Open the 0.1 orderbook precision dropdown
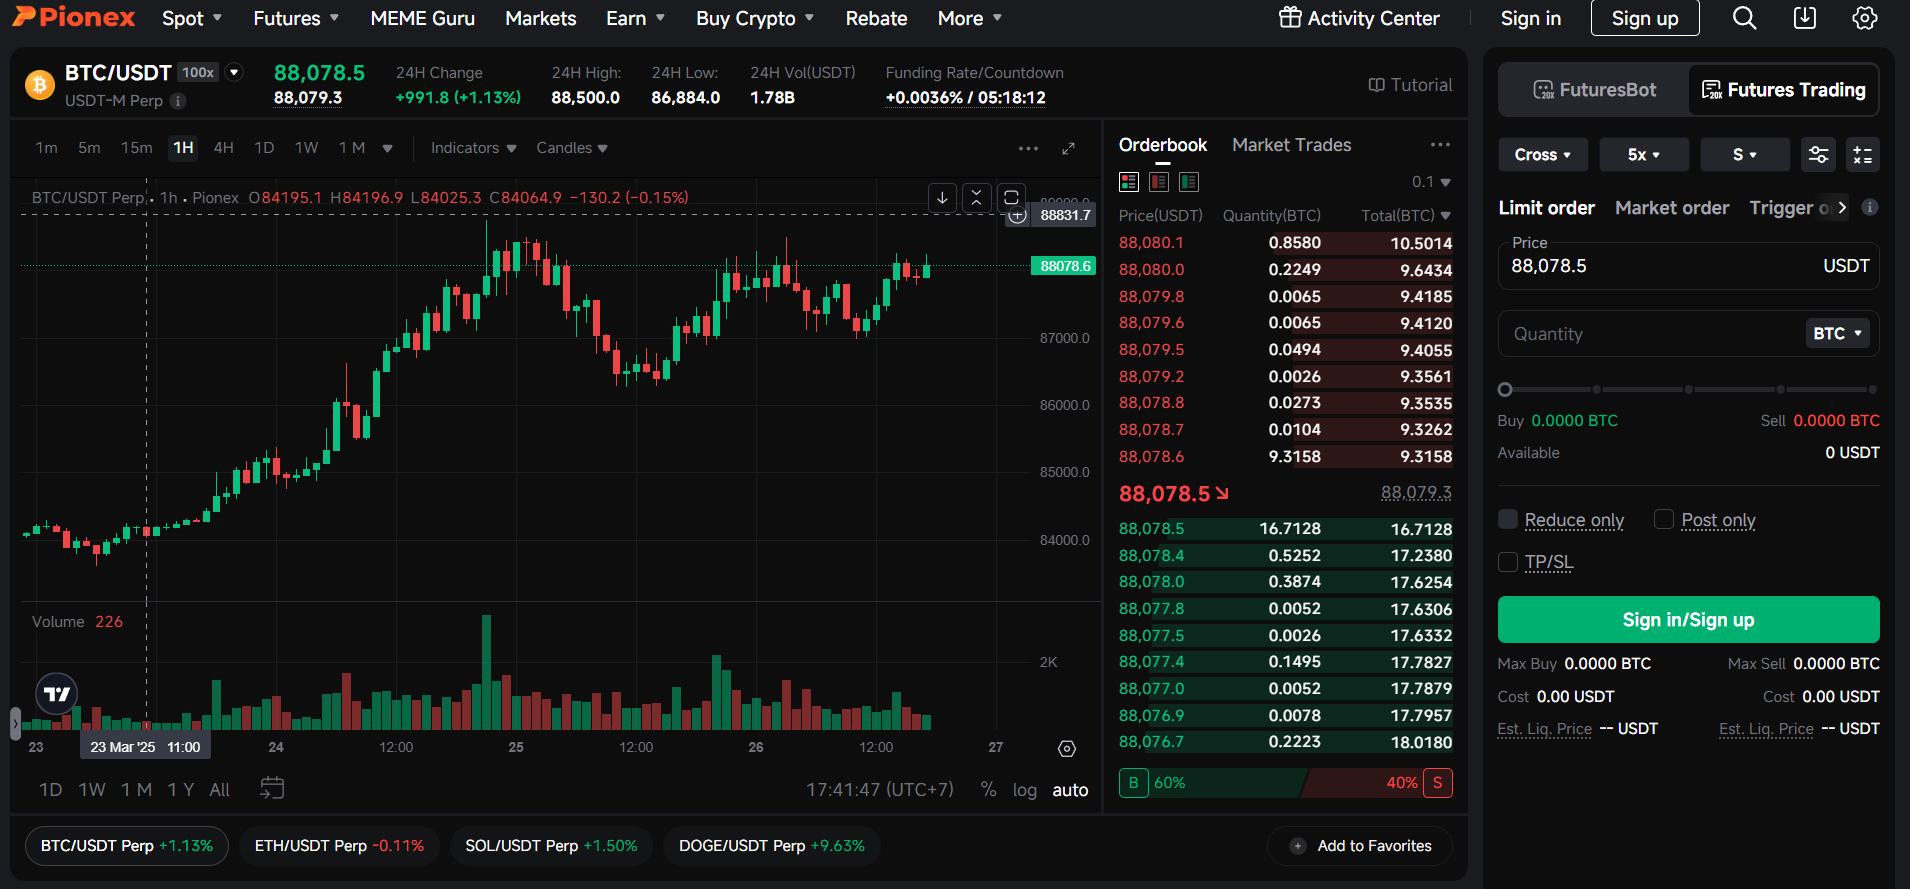 [x=1431, y=182]
